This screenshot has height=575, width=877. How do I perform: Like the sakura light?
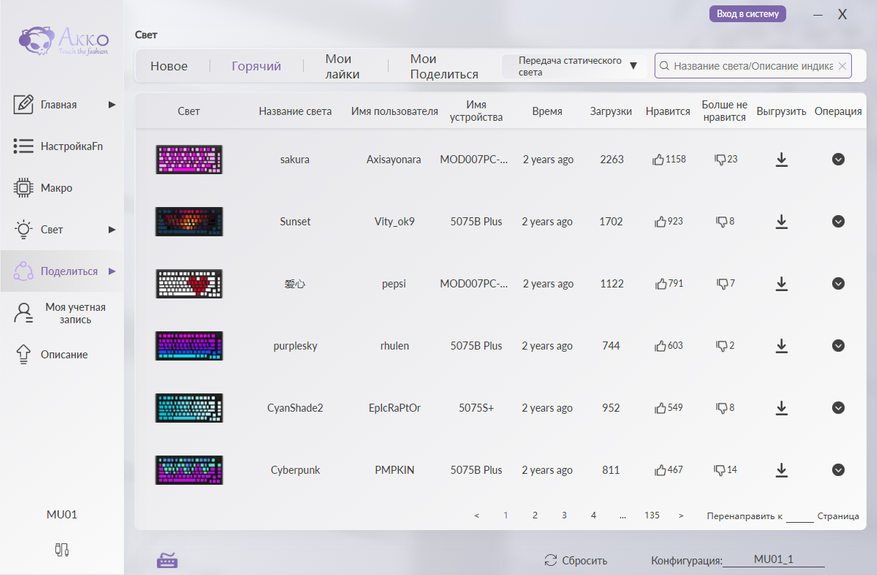(x=658, y=160)
